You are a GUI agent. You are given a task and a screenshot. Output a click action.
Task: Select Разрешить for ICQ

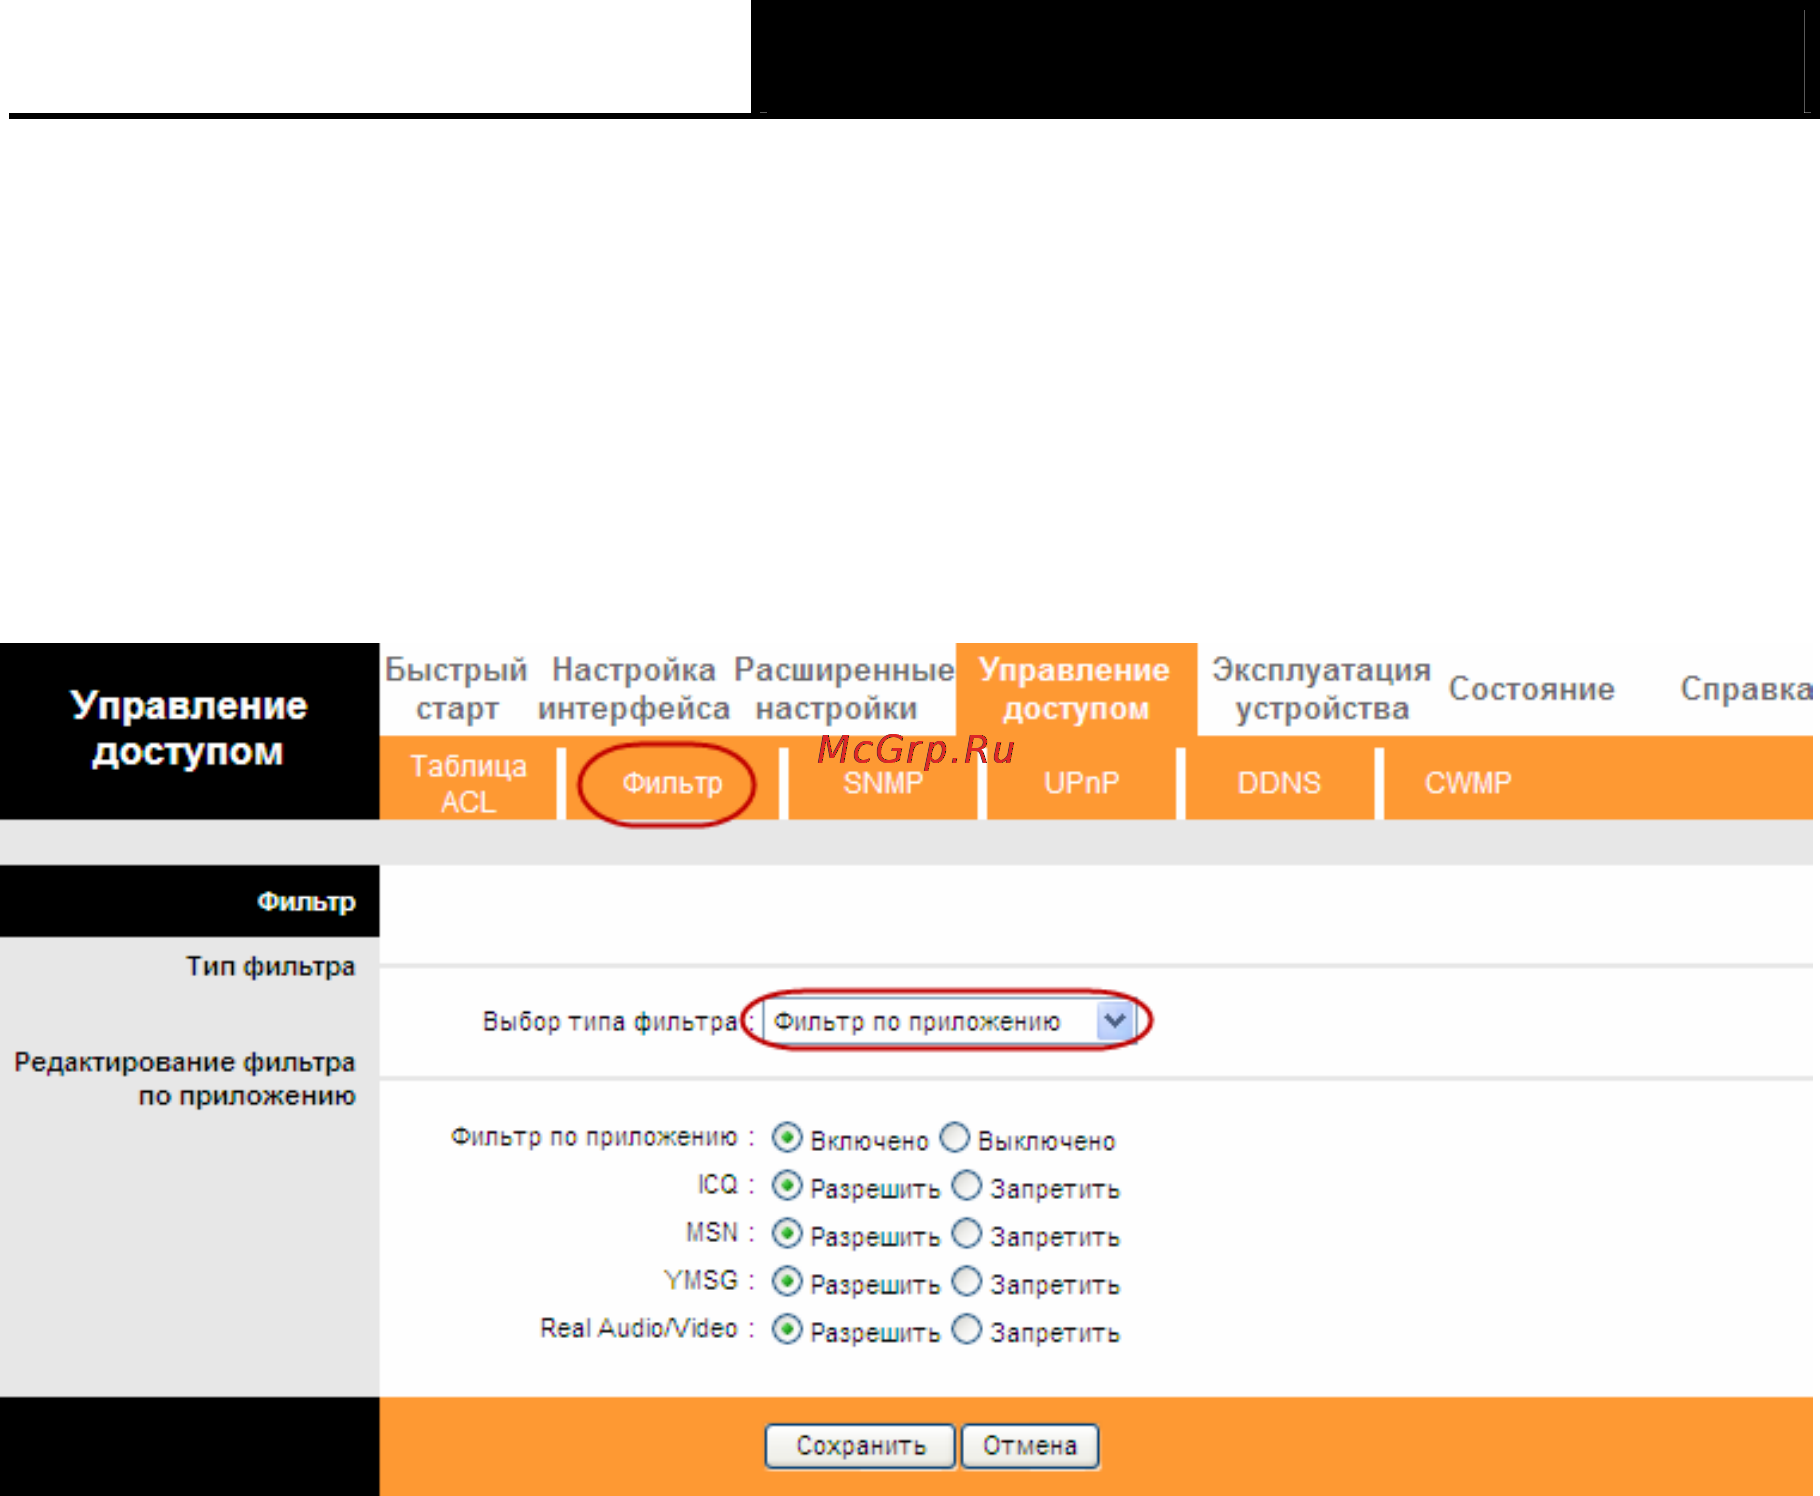click(787, 1186)
